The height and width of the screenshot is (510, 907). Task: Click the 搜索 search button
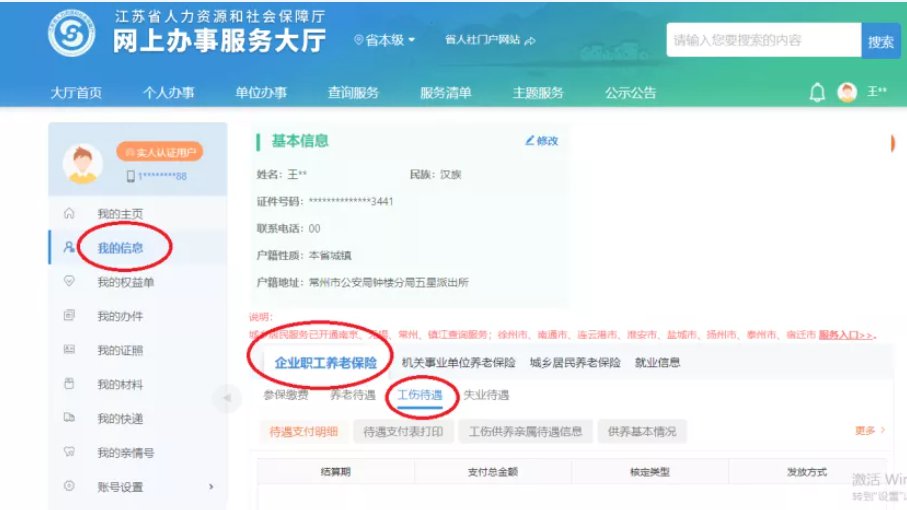(x=881, y=41)
